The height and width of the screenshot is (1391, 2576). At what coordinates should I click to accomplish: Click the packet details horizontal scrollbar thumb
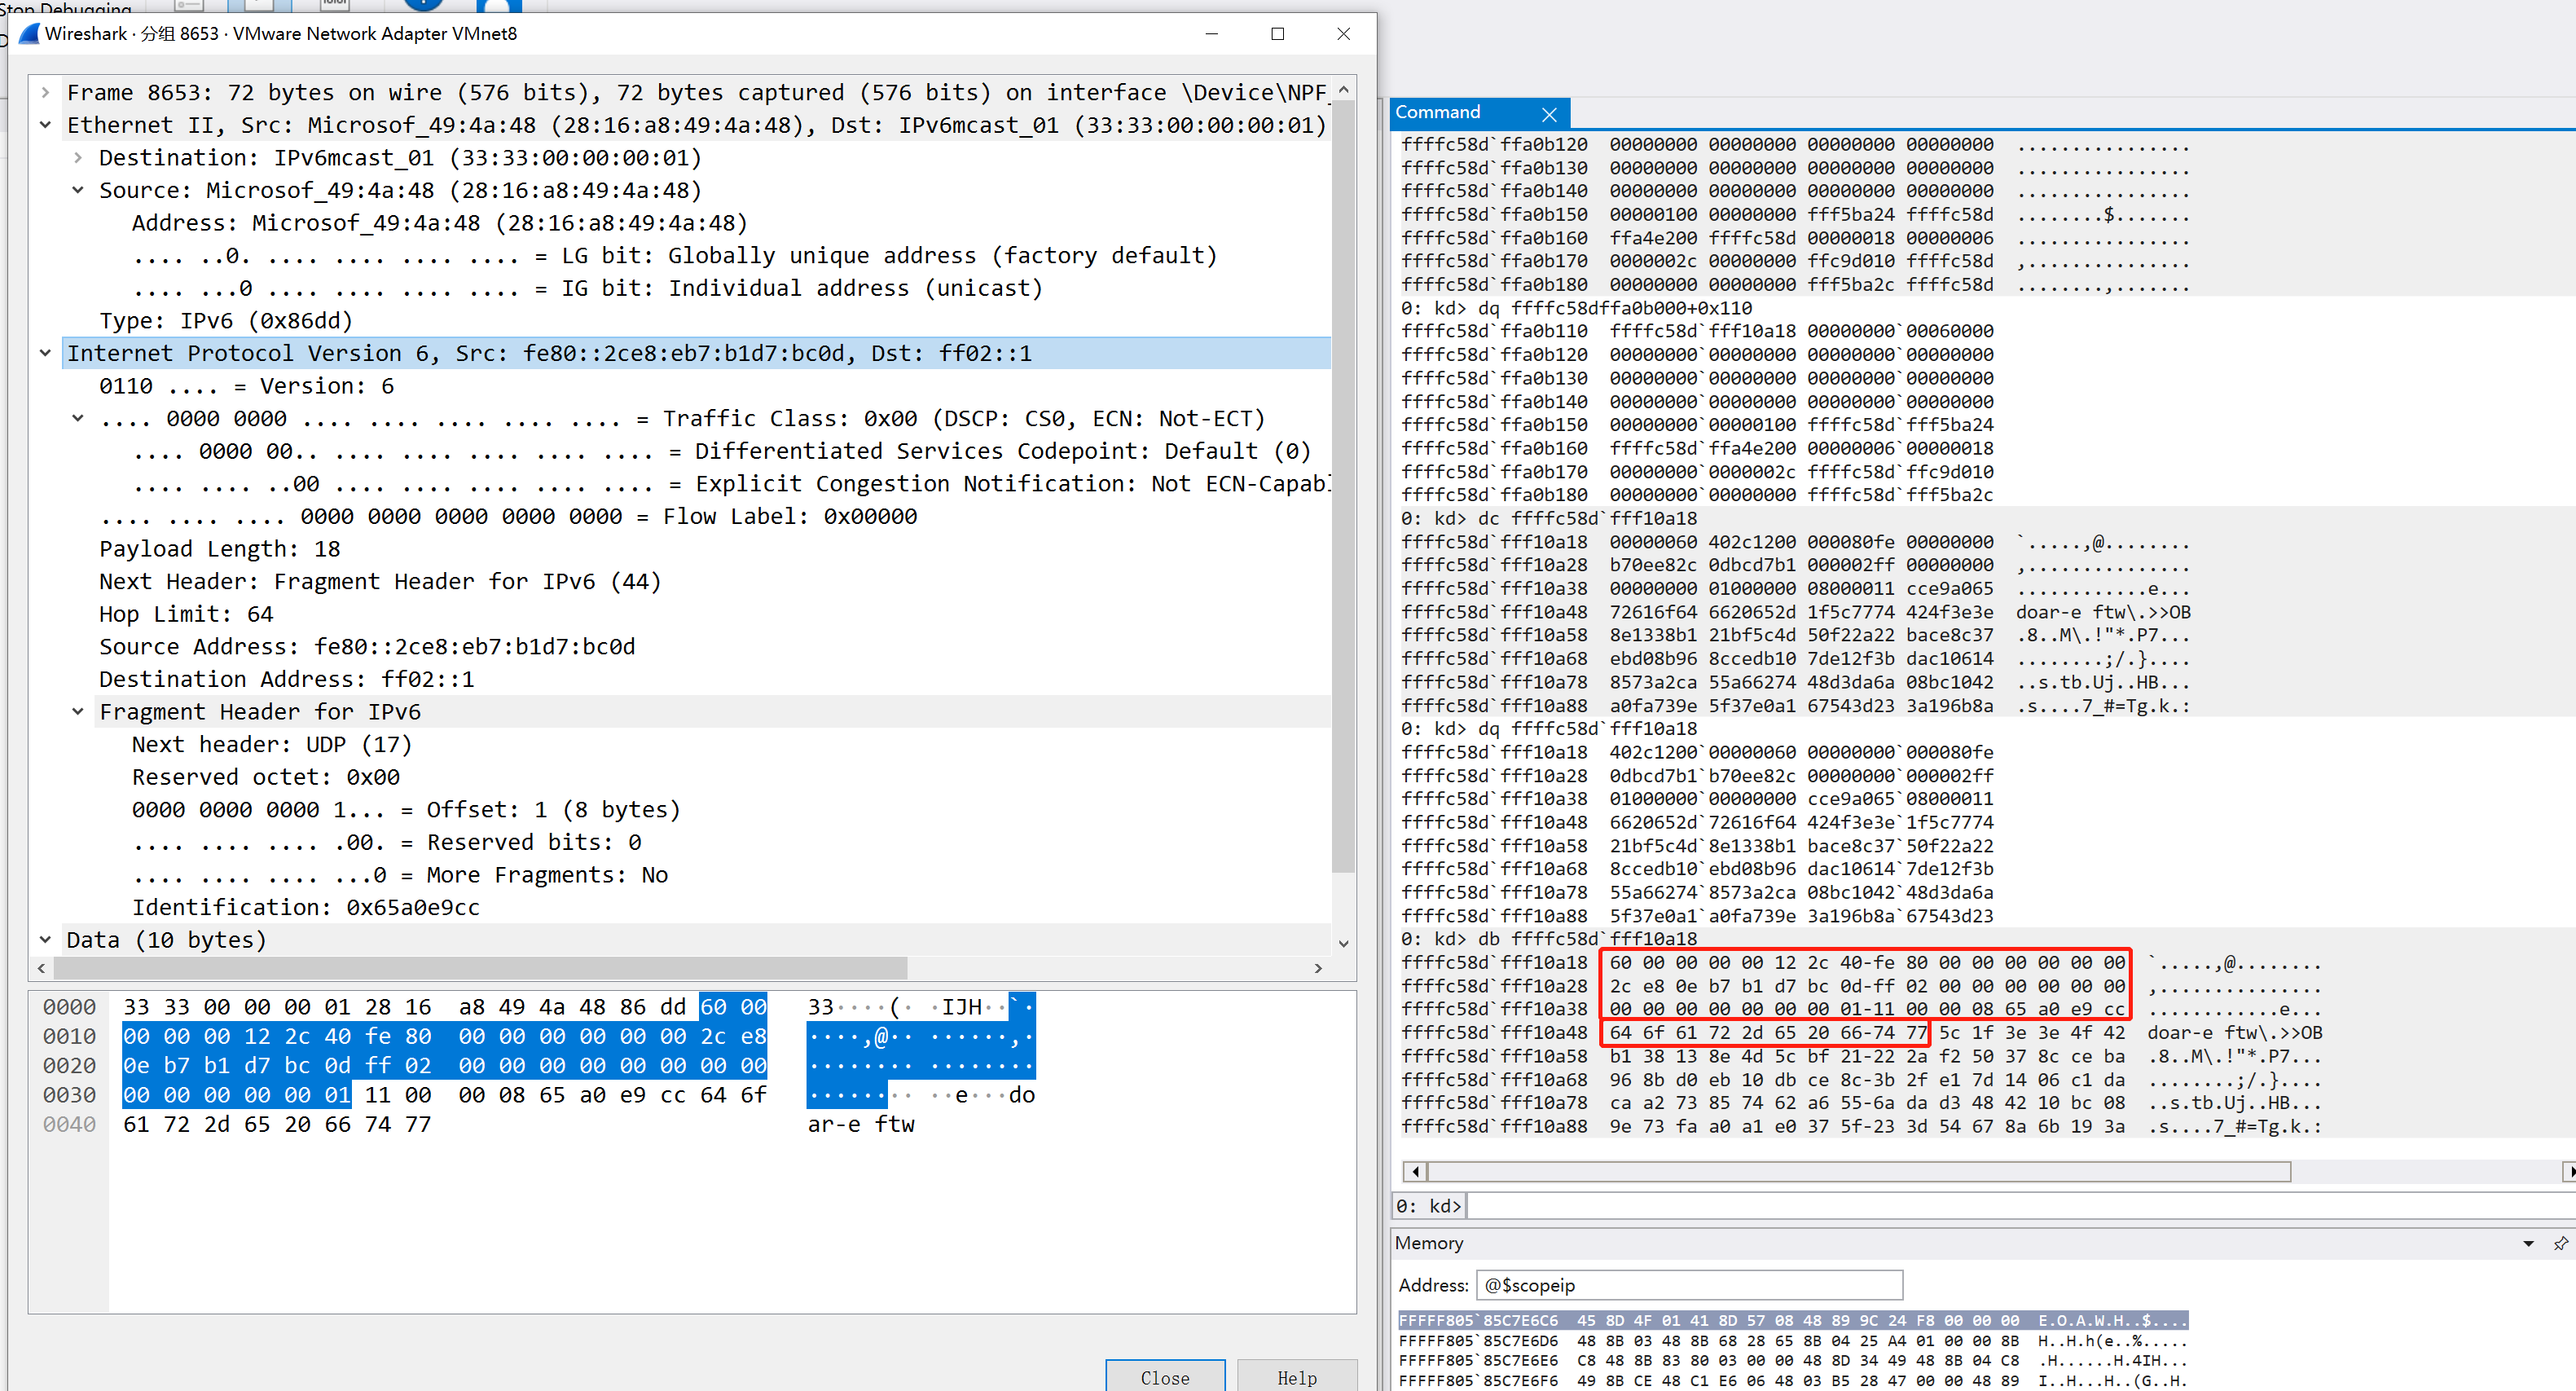(480, 968)
